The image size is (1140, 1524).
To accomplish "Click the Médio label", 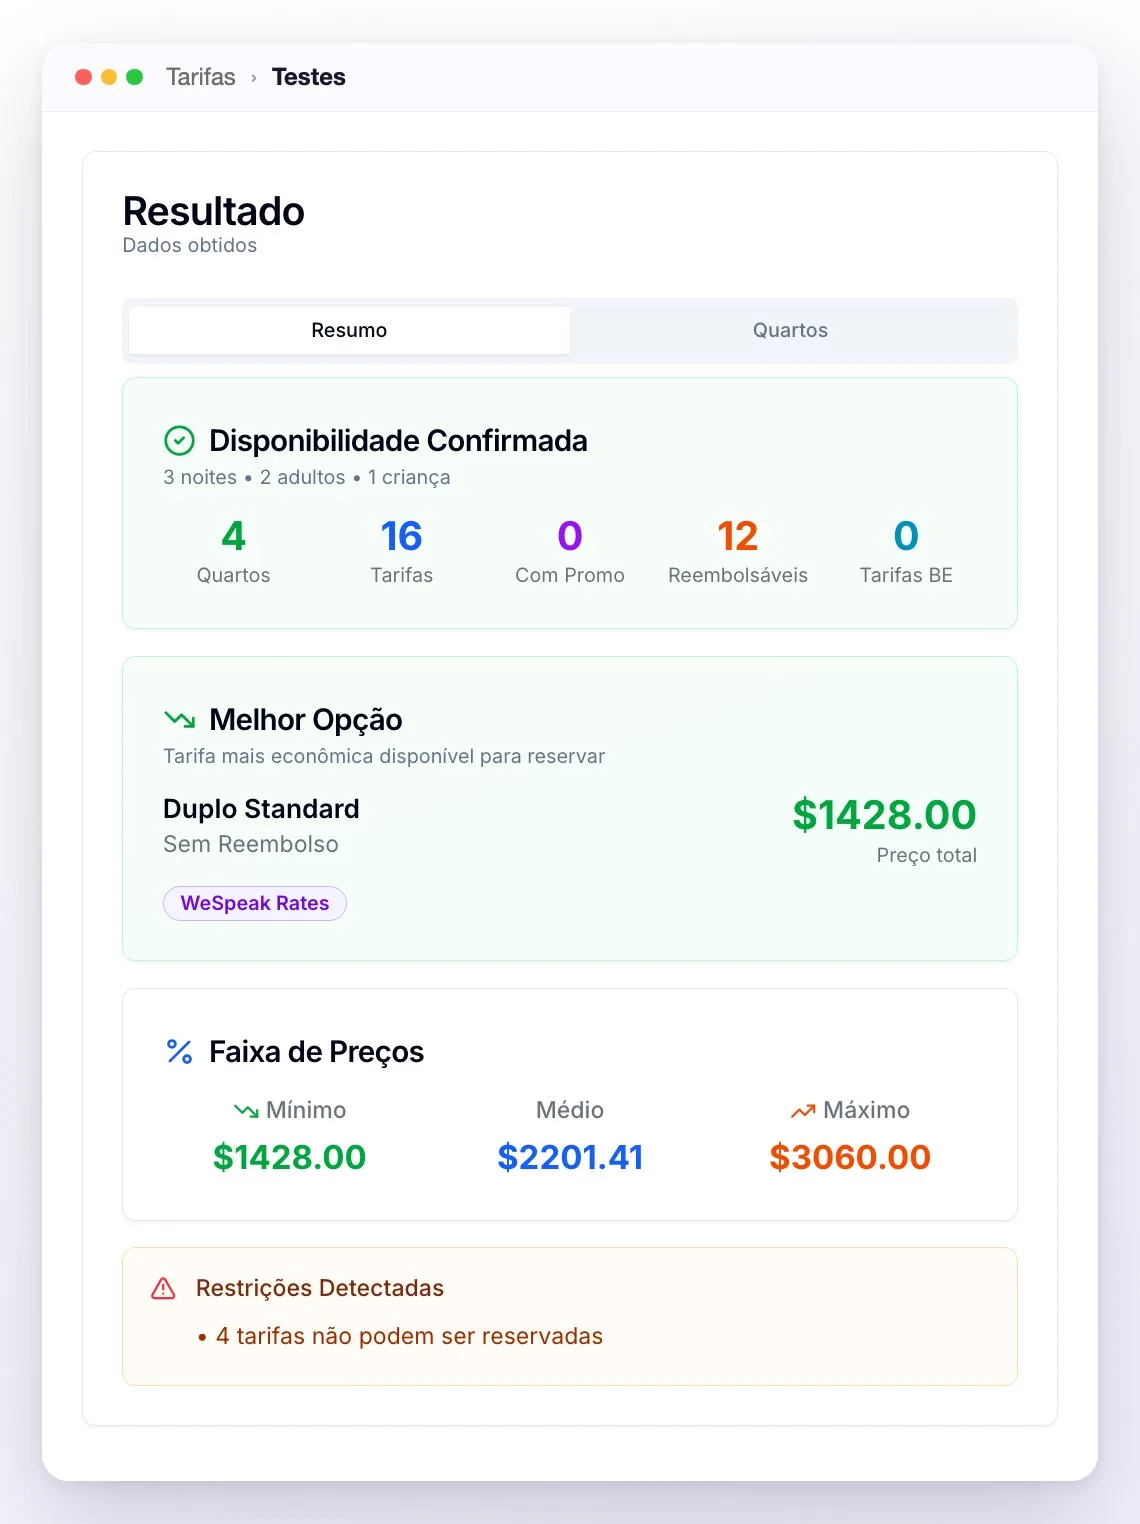I will coord(570,1110).
